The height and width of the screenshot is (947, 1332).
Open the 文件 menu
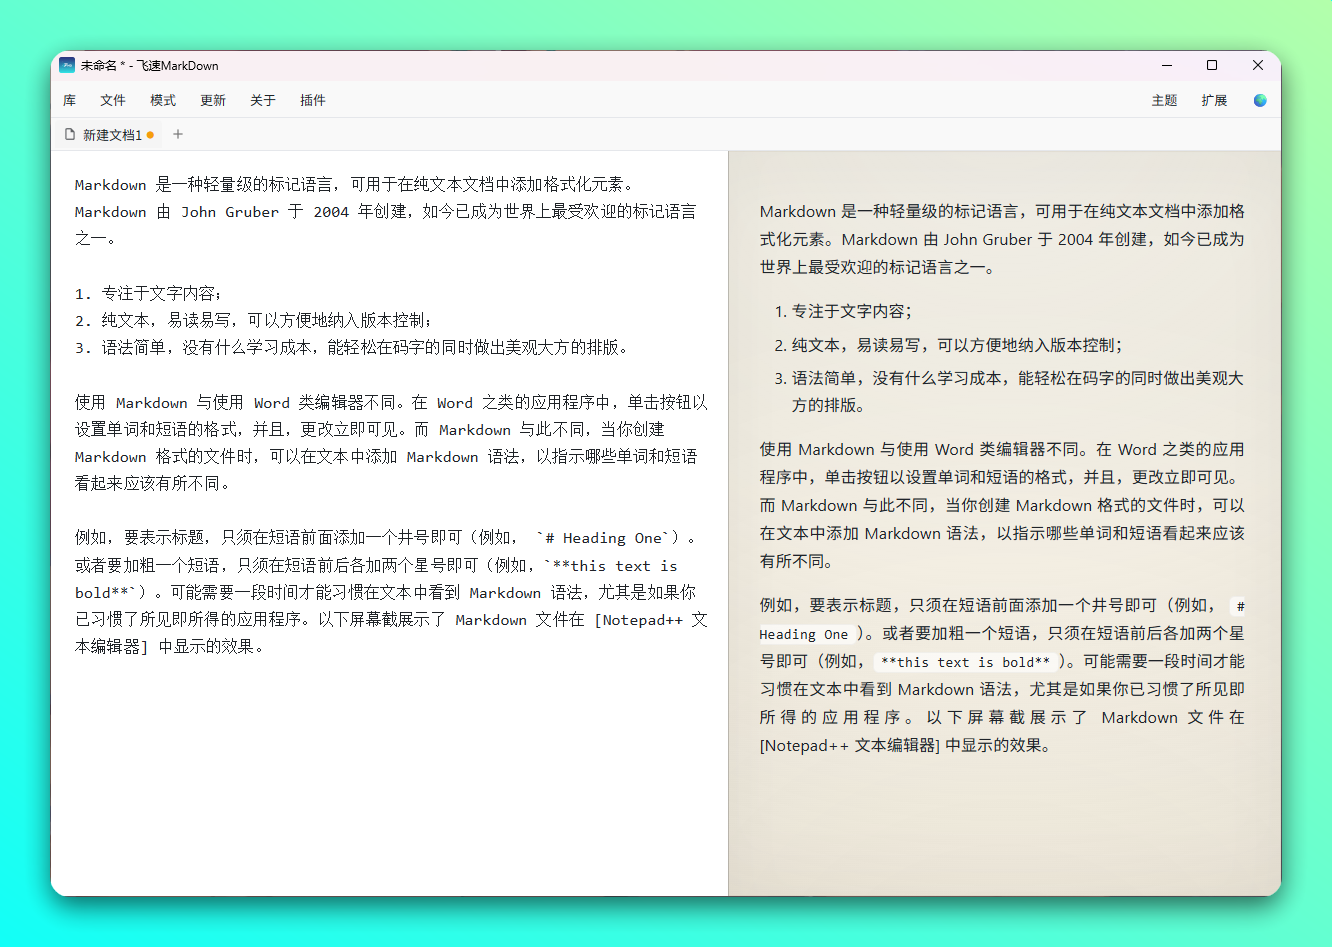coord(113,100)
